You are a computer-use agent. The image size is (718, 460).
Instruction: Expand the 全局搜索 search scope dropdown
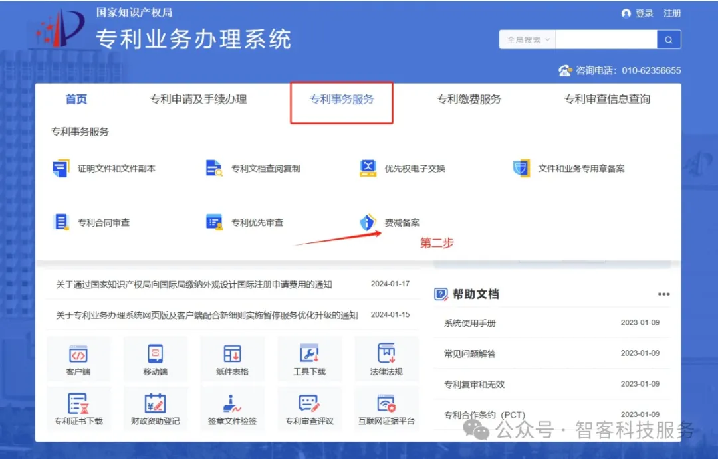[526, 39]
